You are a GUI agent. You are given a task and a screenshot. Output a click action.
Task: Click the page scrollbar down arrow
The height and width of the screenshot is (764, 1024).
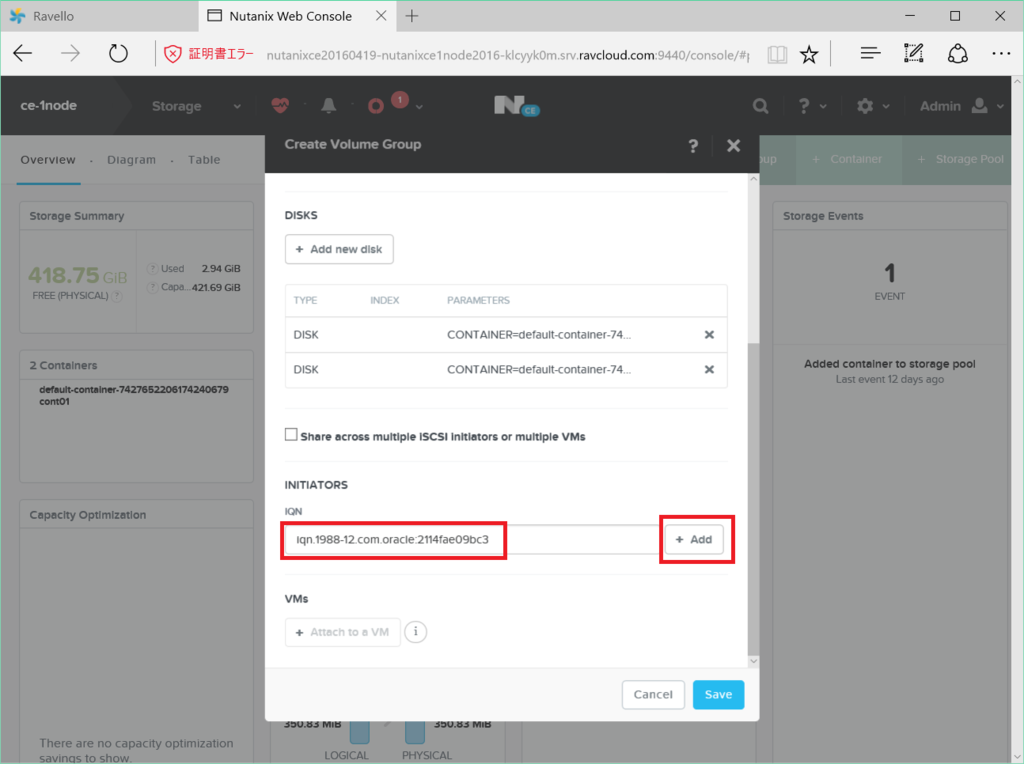[1017, 756]
